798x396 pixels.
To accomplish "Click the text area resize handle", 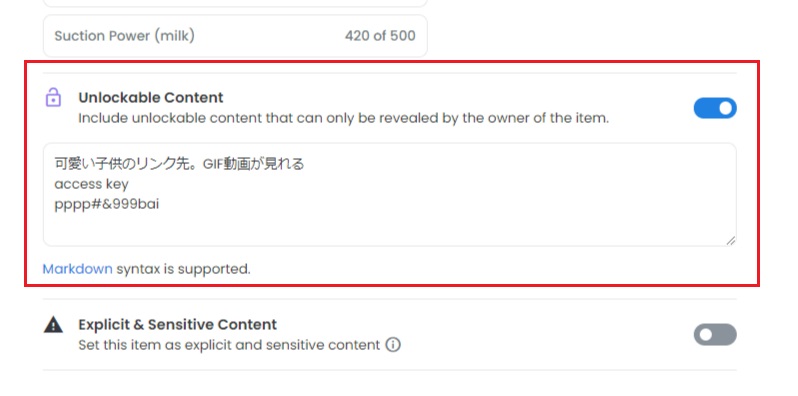I will click(x=730, y=241).
